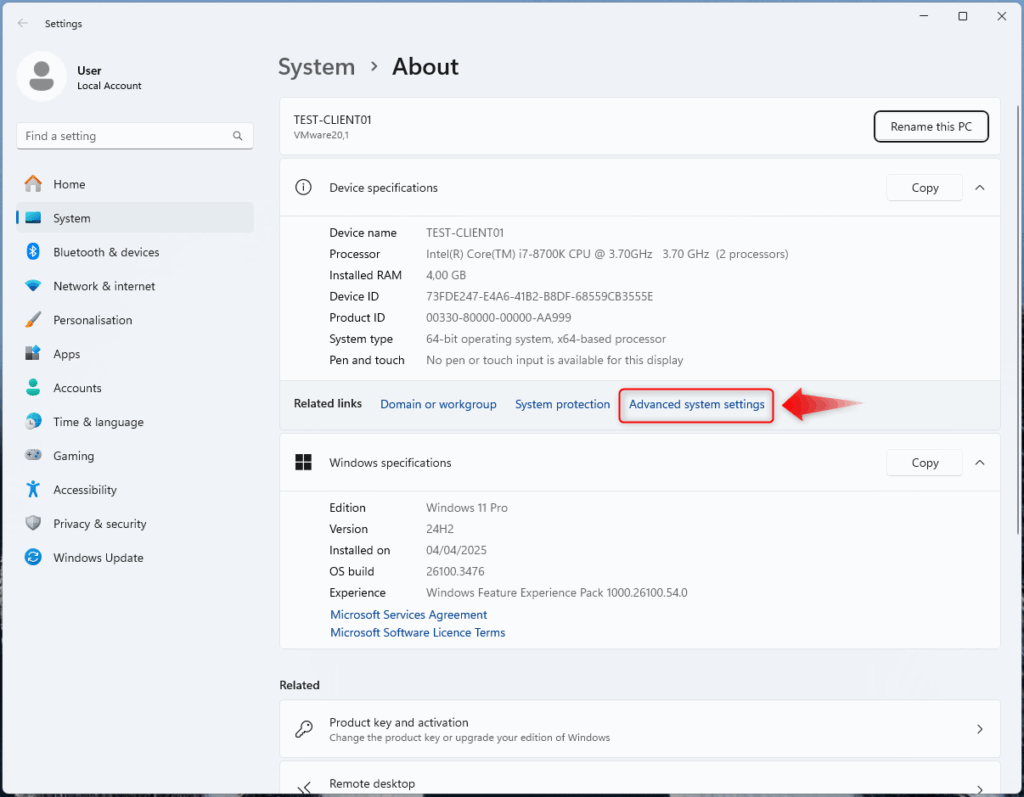
Task: Click the Personalisation paintbrush icon
Action: pos(33,320)
